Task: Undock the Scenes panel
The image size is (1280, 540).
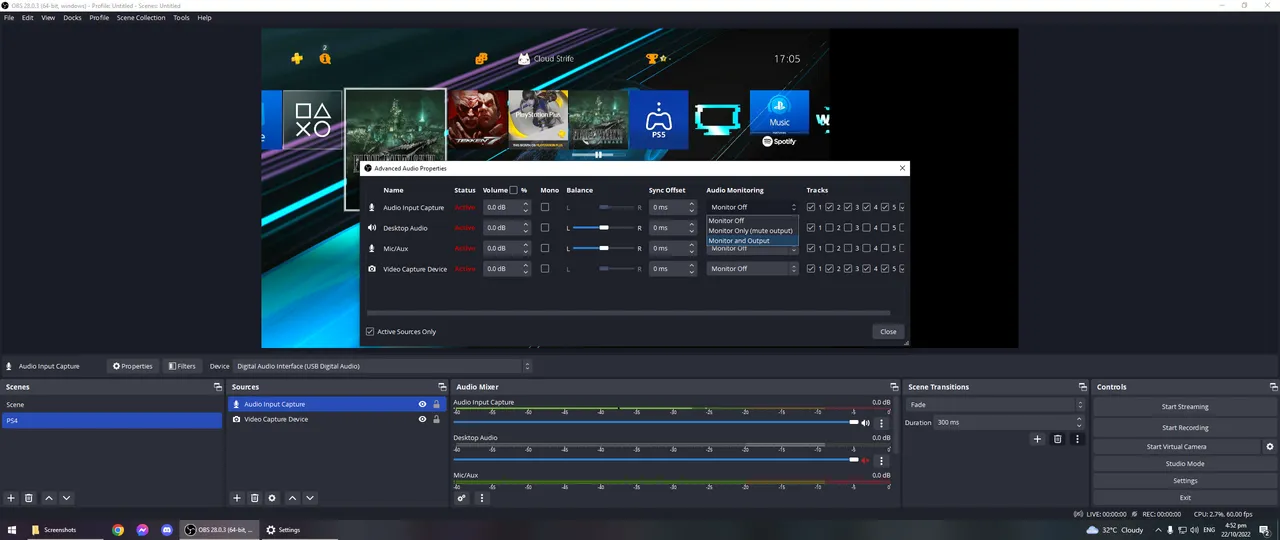Action: point(218,387)
